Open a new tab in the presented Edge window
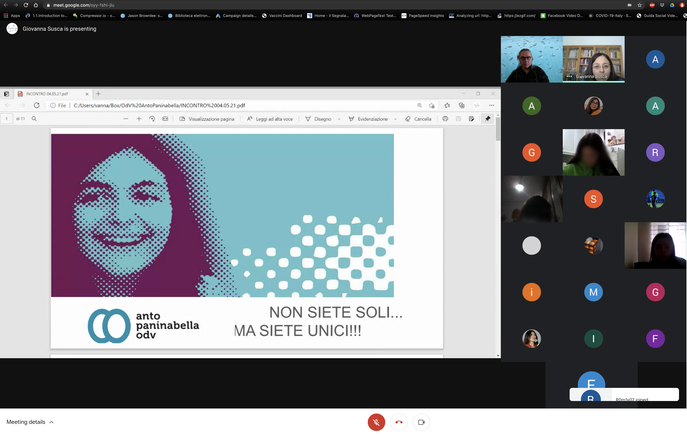The height and width of the screenshot is (436, 687). [98, 94]
